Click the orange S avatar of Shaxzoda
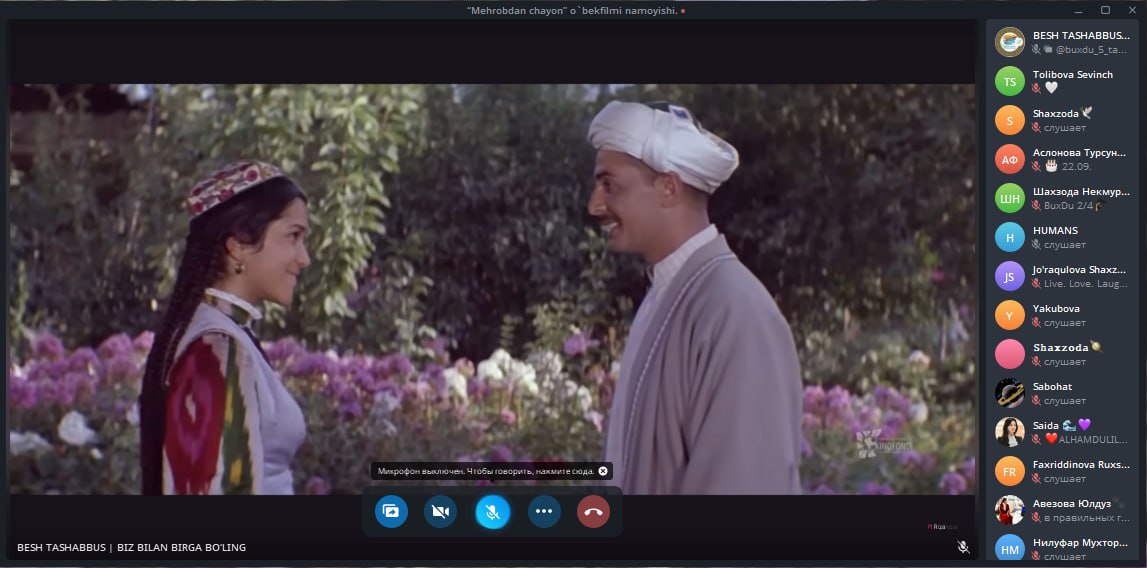This screenshot has height=568, width=1147. tap(1009, 120)
